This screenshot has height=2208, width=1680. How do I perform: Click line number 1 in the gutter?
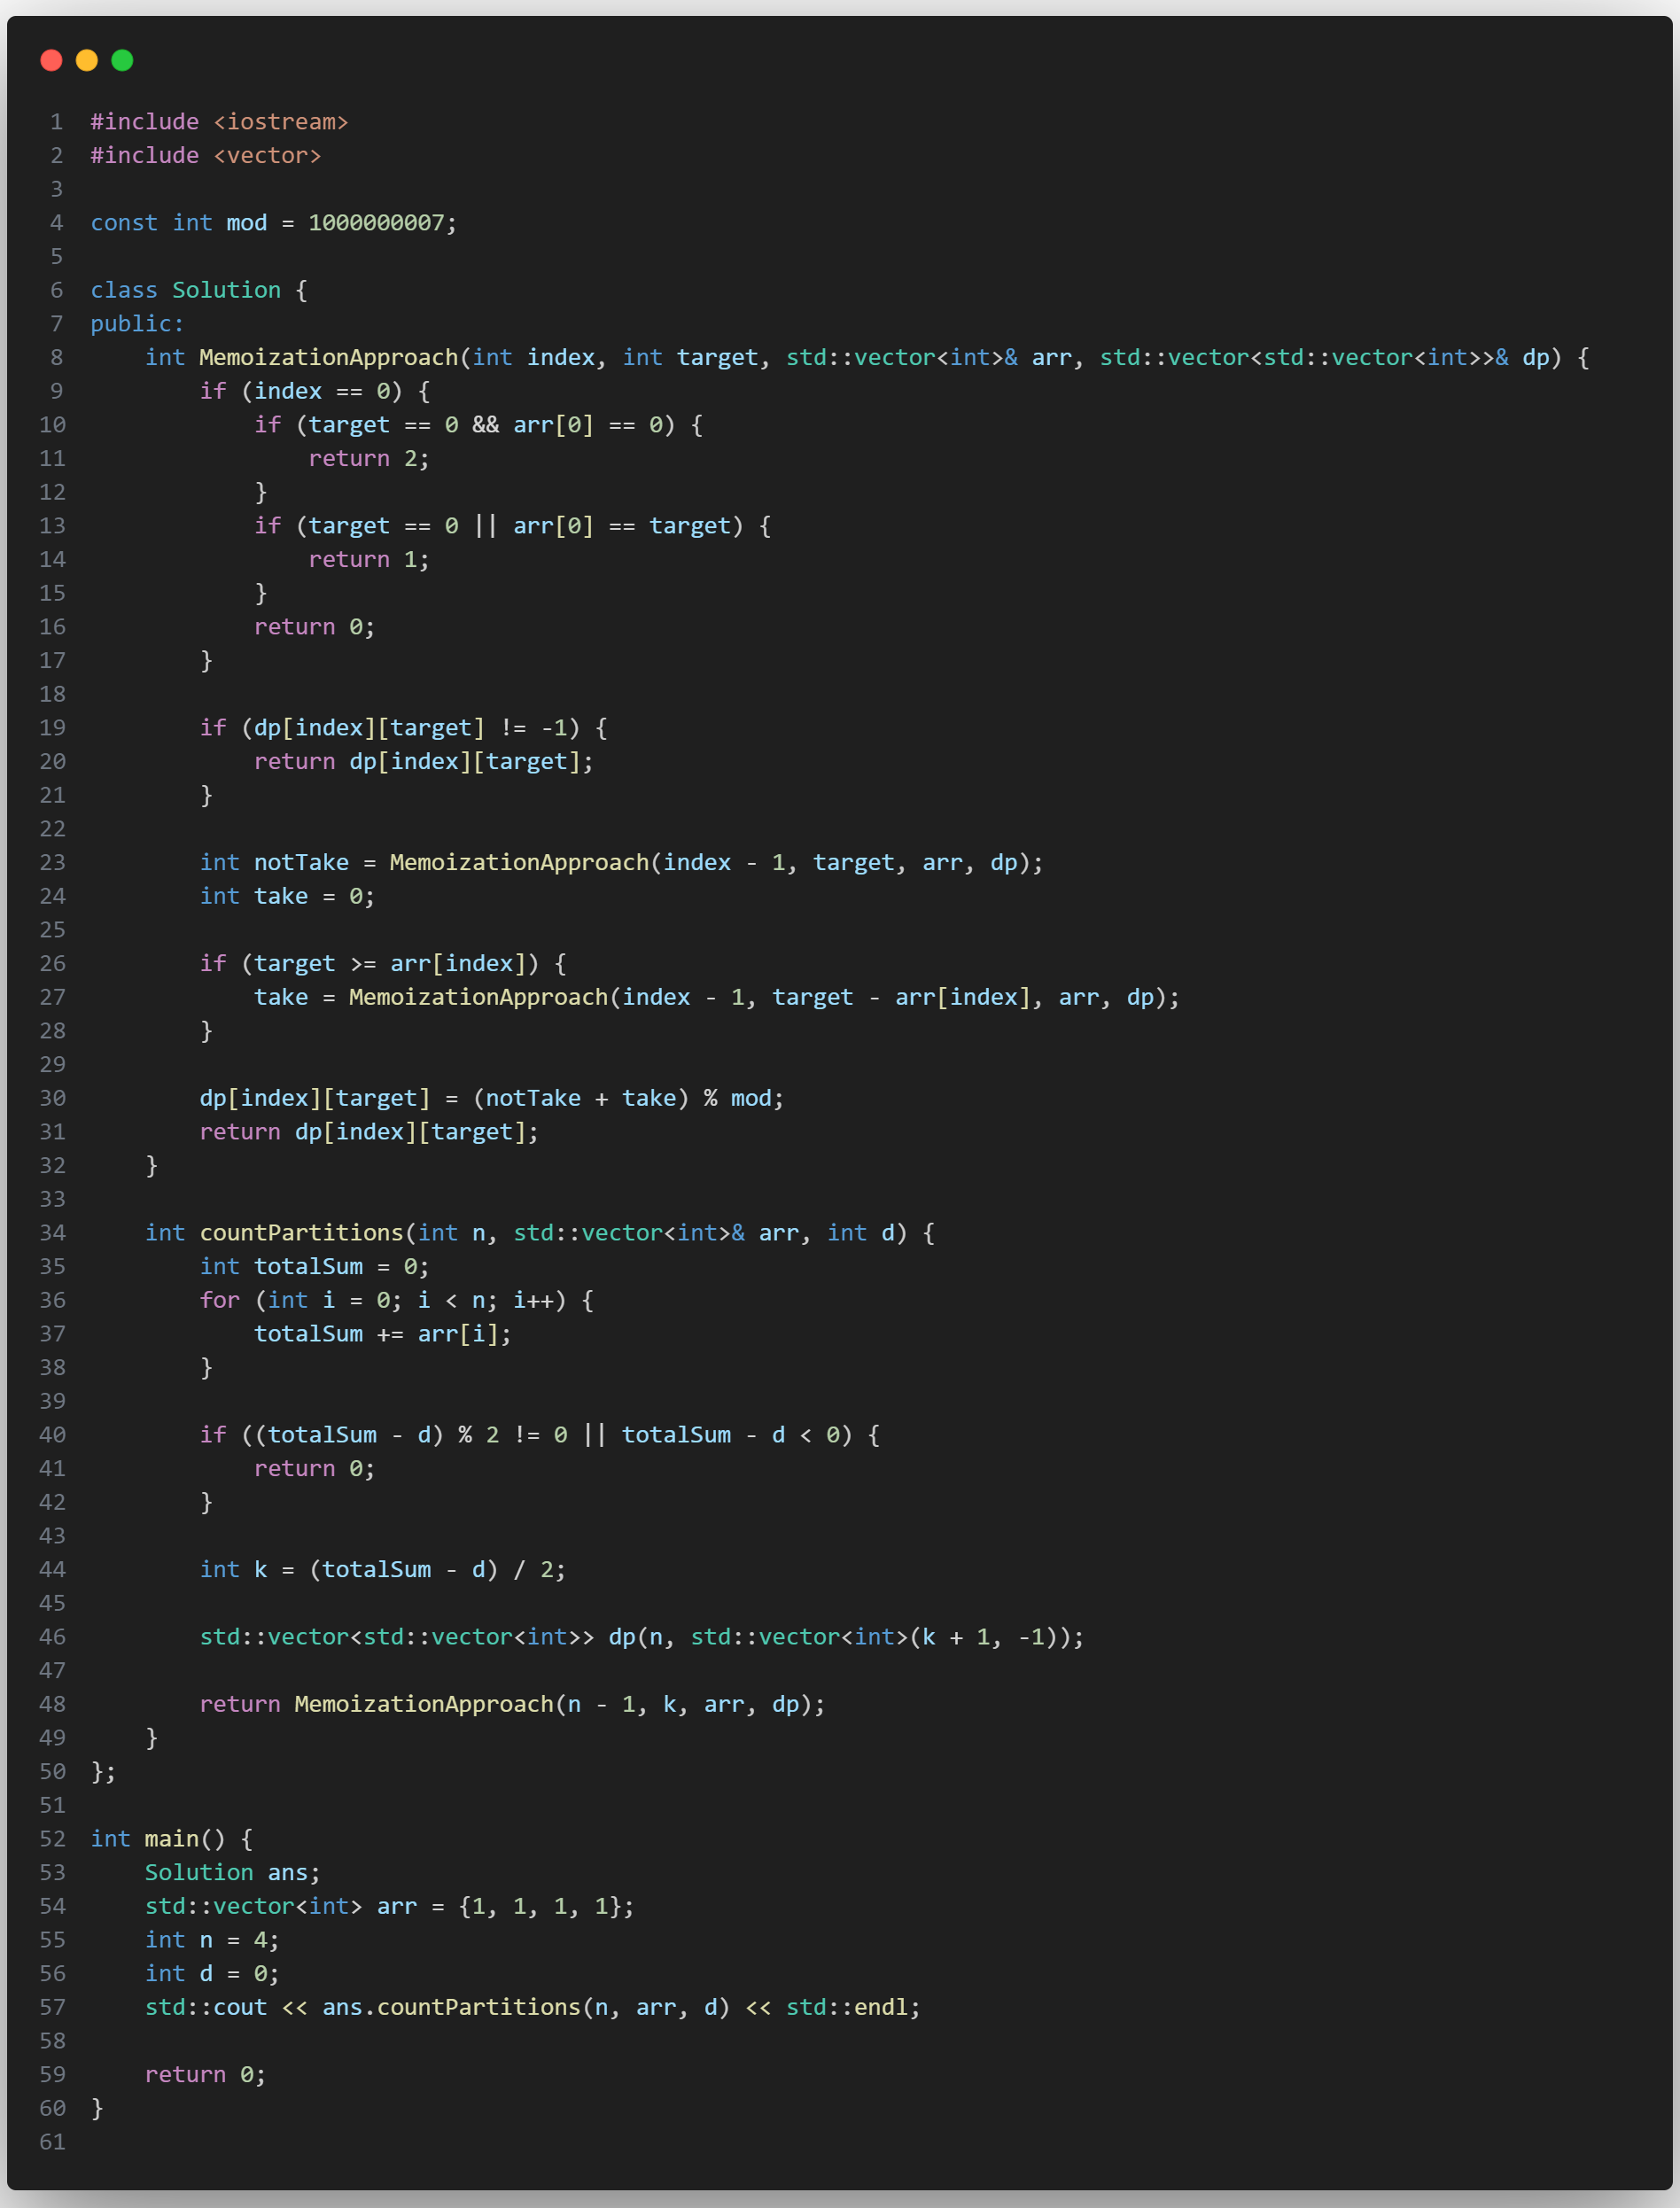[56, 122]
